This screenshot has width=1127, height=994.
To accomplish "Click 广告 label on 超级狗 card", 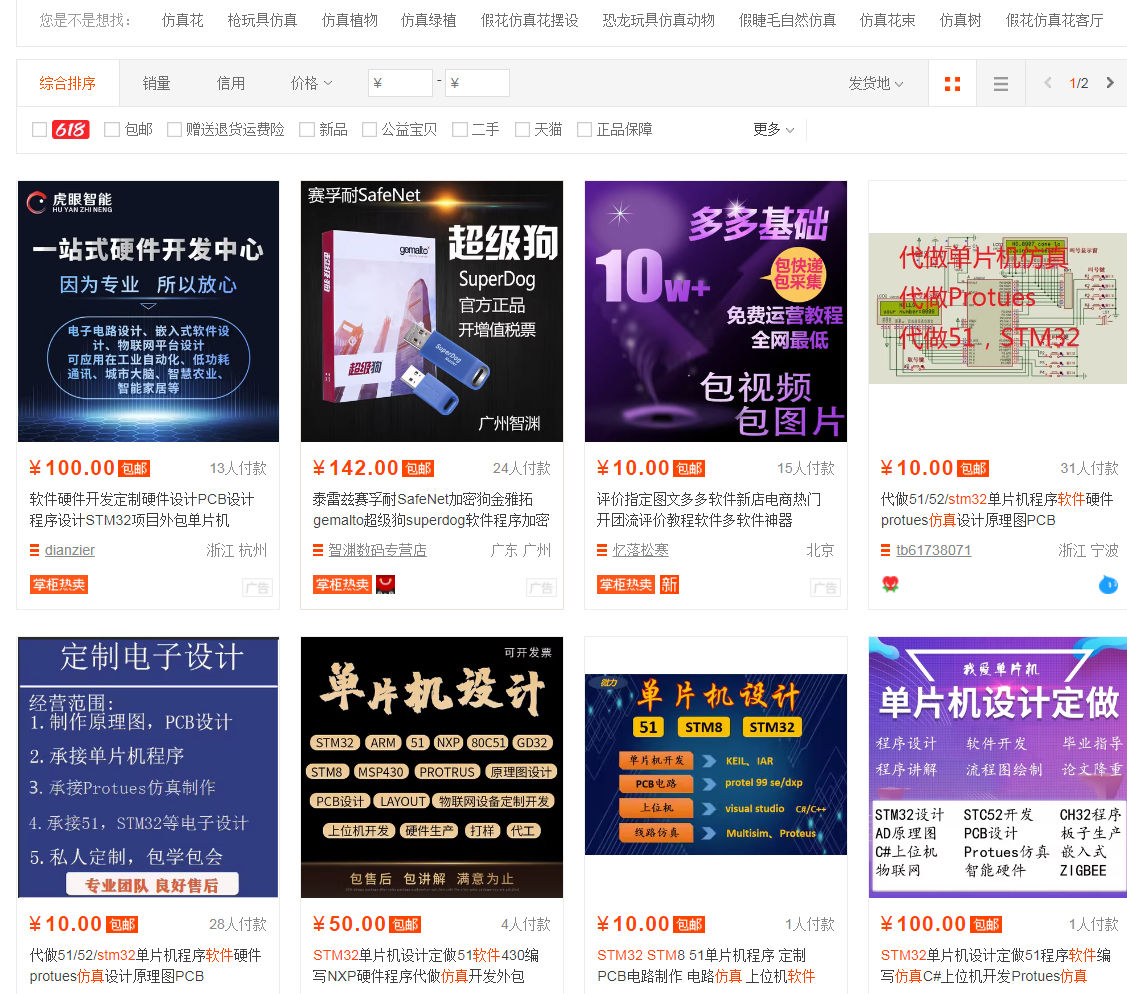I will [x=540, y=588].
